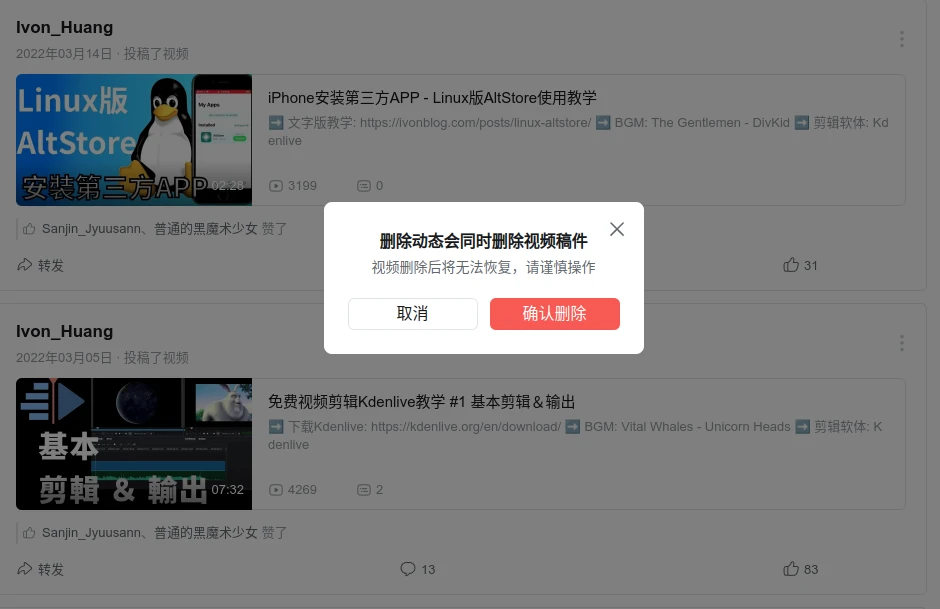940x609 pixels.
Task: Open comments icon showing 13
Action: tap(408, 569)
